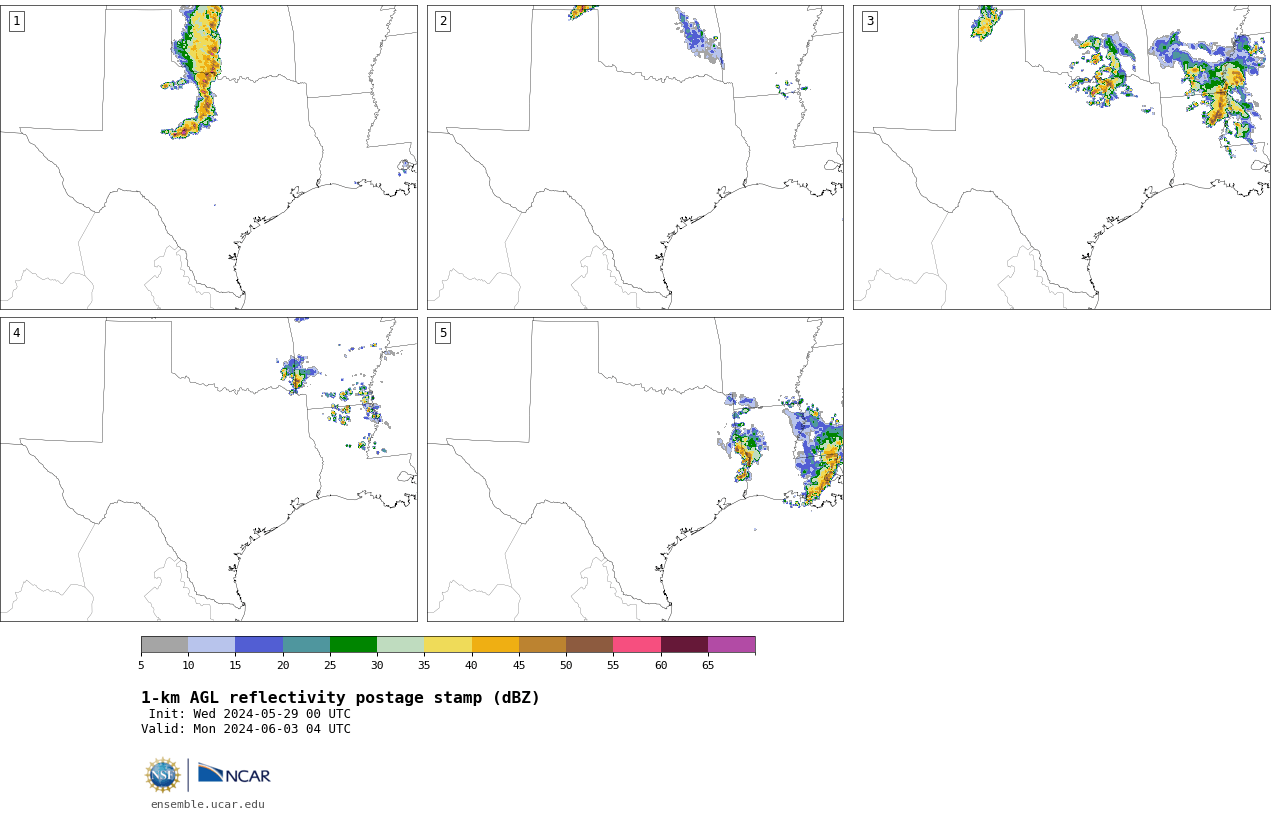Click the purple above-65 dBZ colorbar swatch
The height and width of the screenshot is (815, 1280).
point(731,644)
